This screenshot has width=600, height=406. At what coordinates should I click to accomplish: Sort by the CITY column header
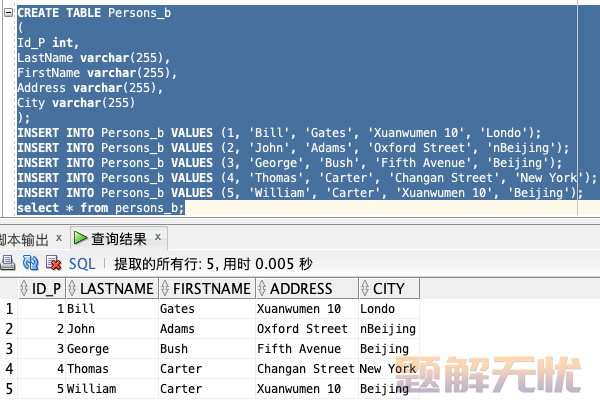[389, 289]
